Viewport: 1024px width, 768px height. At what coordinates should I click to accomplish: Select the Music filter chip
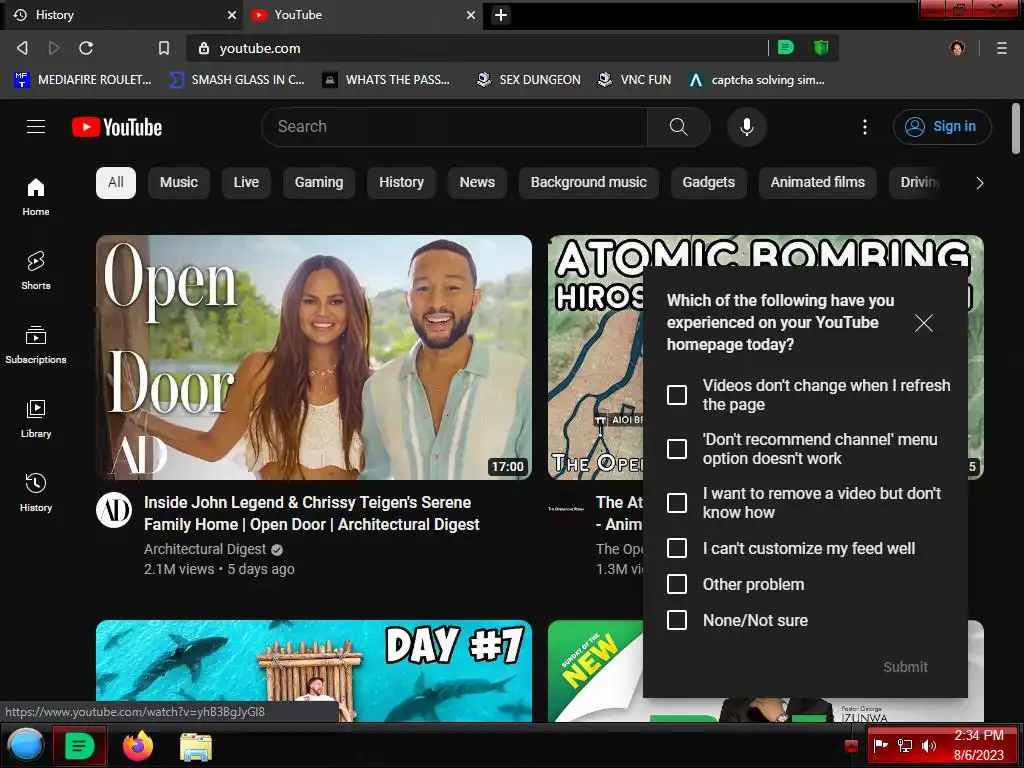179,183
